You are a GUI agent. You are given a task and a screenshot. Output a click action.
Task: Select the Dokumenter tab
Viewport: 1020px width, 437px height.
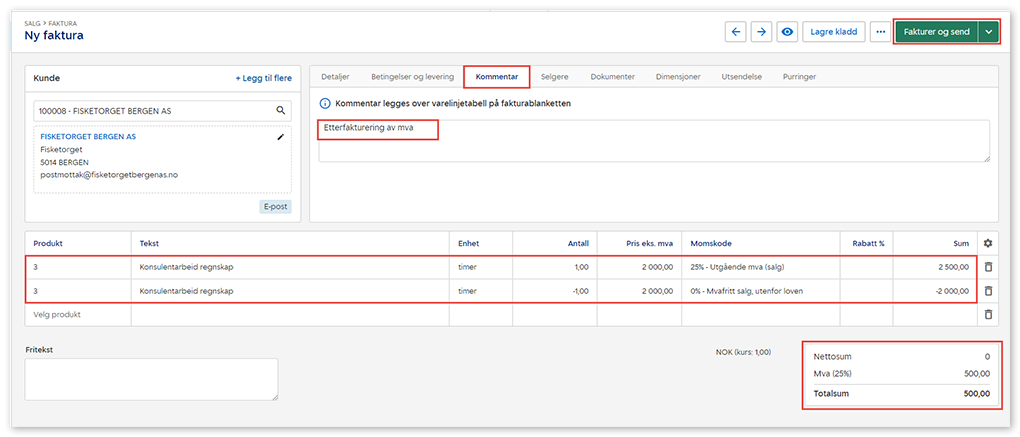(612, 76)
